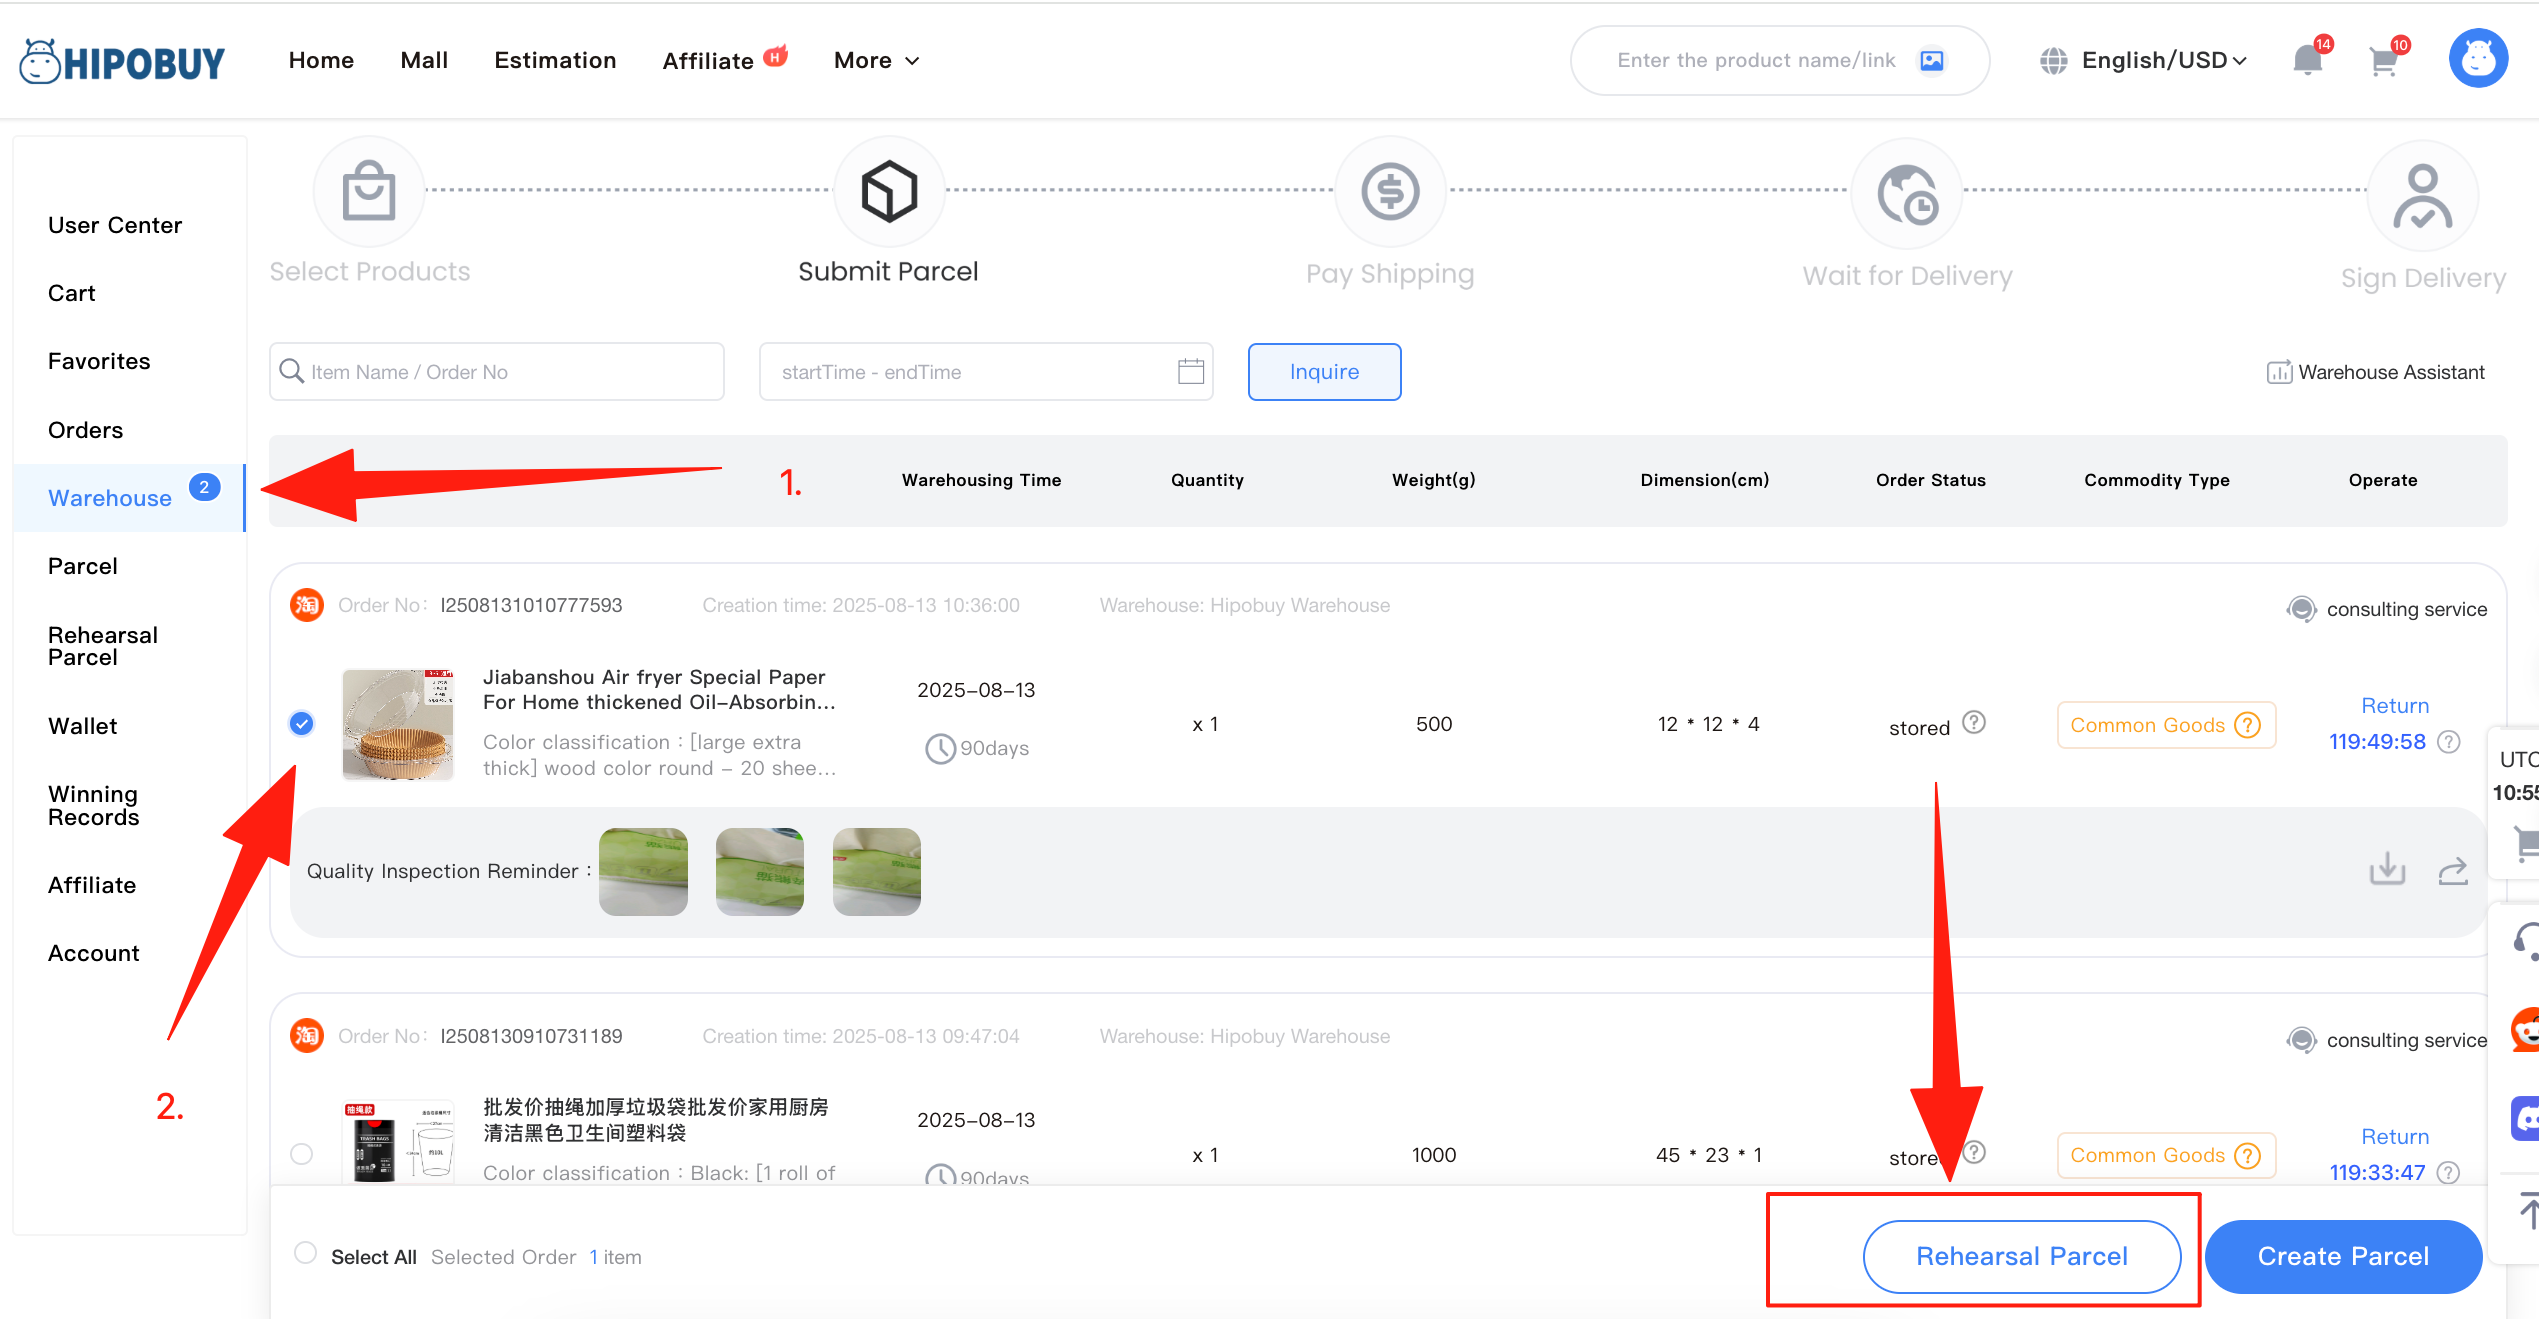Click the Select Products step icon
The width and height of the screenshot is (2540, 1320).
point(369,191)
